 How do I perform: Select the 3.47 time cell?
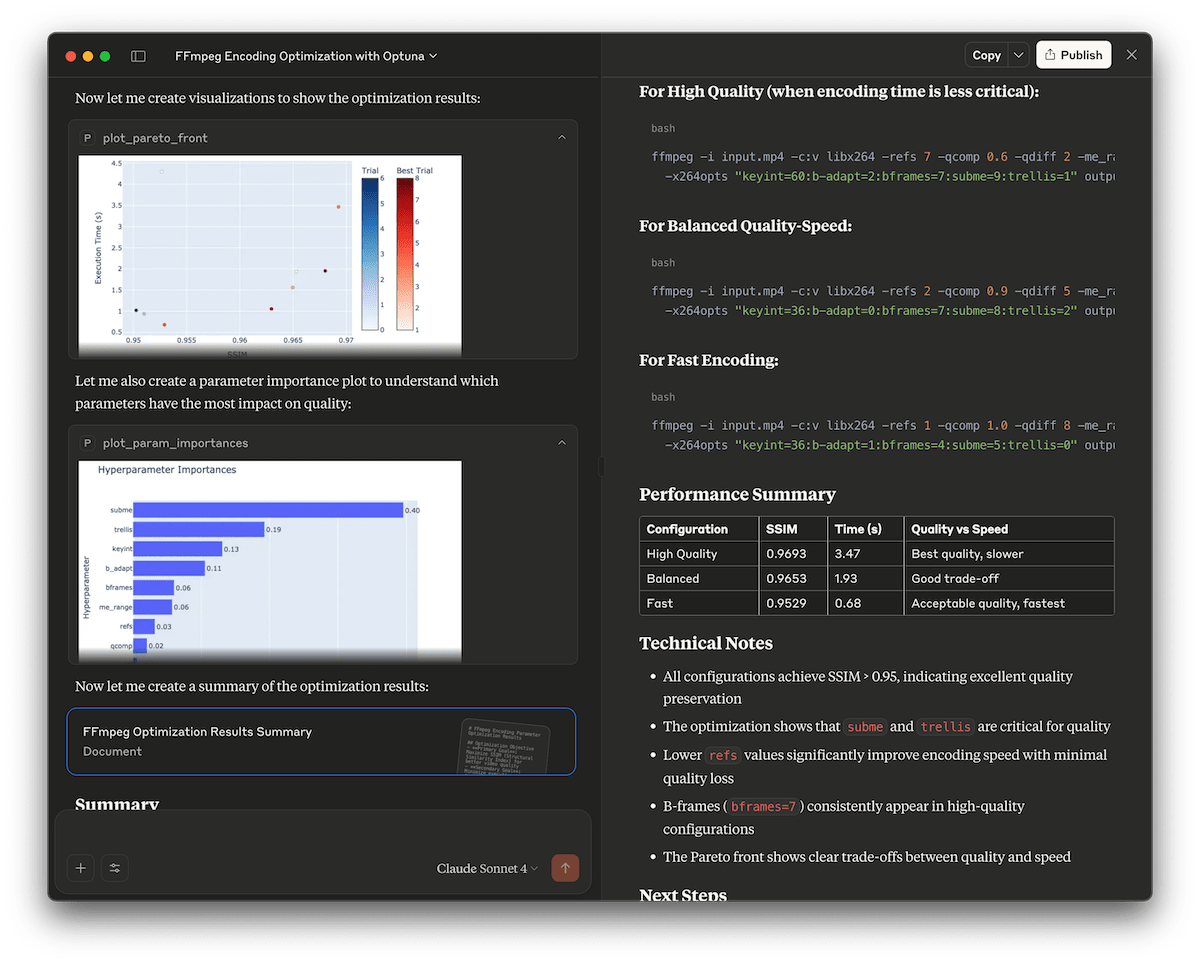(x=867, y=553)
